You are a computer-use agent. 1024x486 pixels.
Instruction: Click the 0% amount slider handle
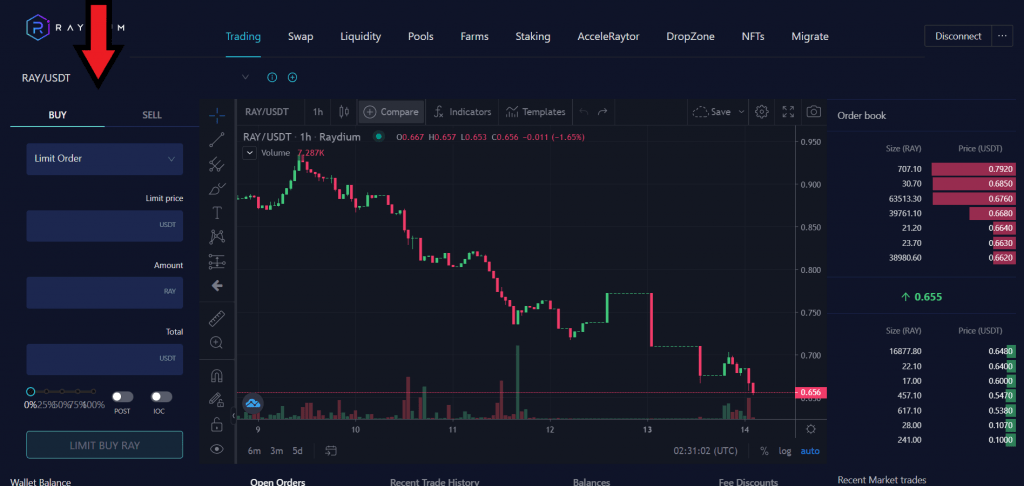31,391
